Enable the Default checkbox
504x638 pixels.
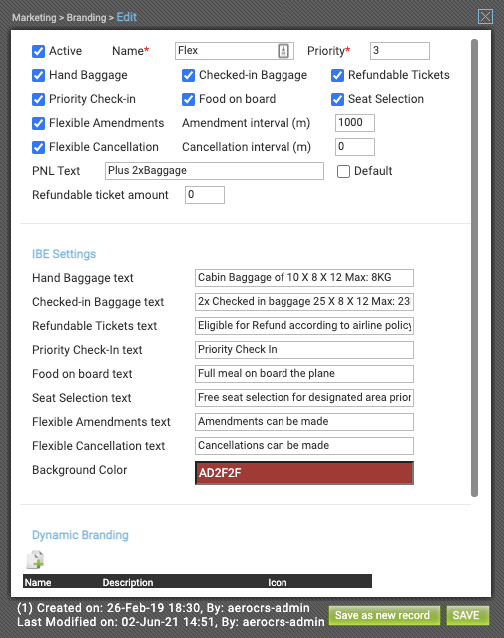[343, 171]
